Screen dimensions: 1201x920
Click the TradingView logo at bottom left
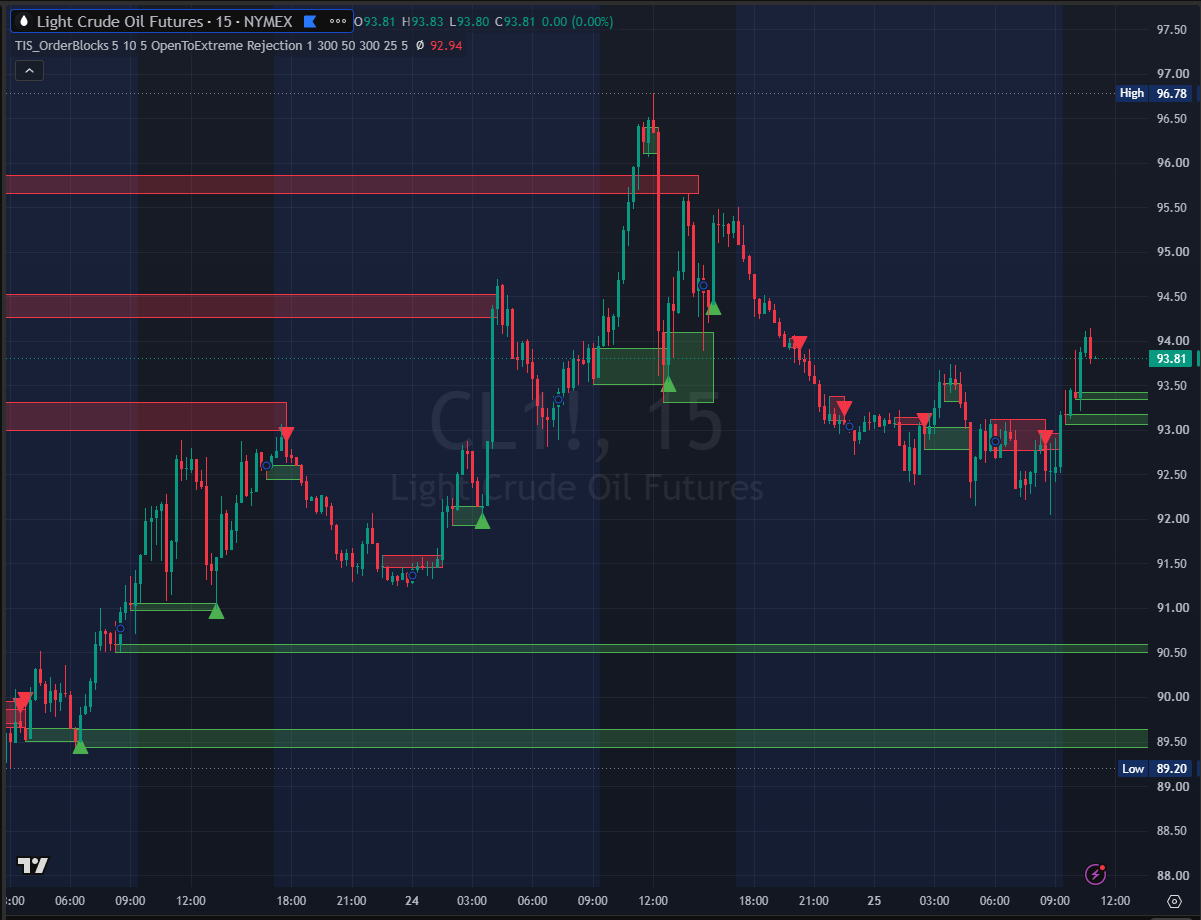click(33, 865)
